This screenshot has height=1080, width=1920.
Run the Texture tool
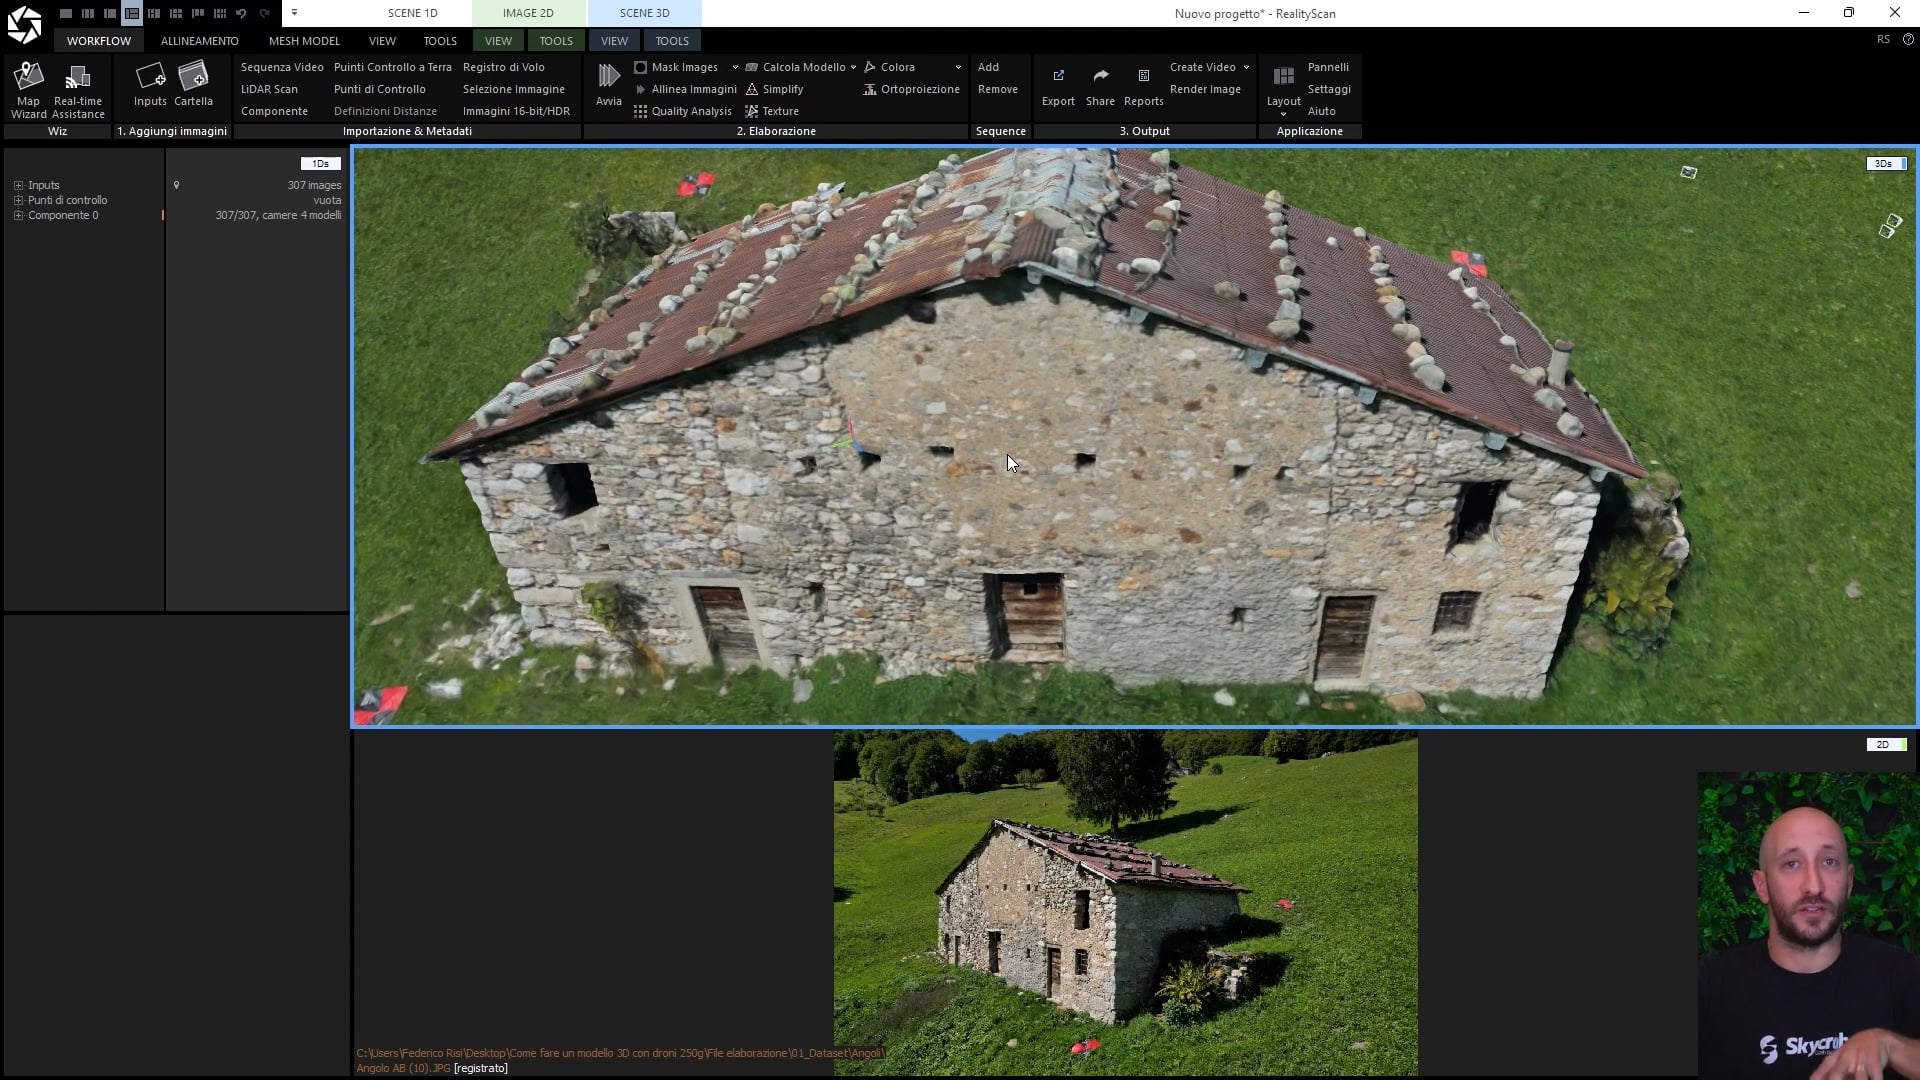click(779, 111)
